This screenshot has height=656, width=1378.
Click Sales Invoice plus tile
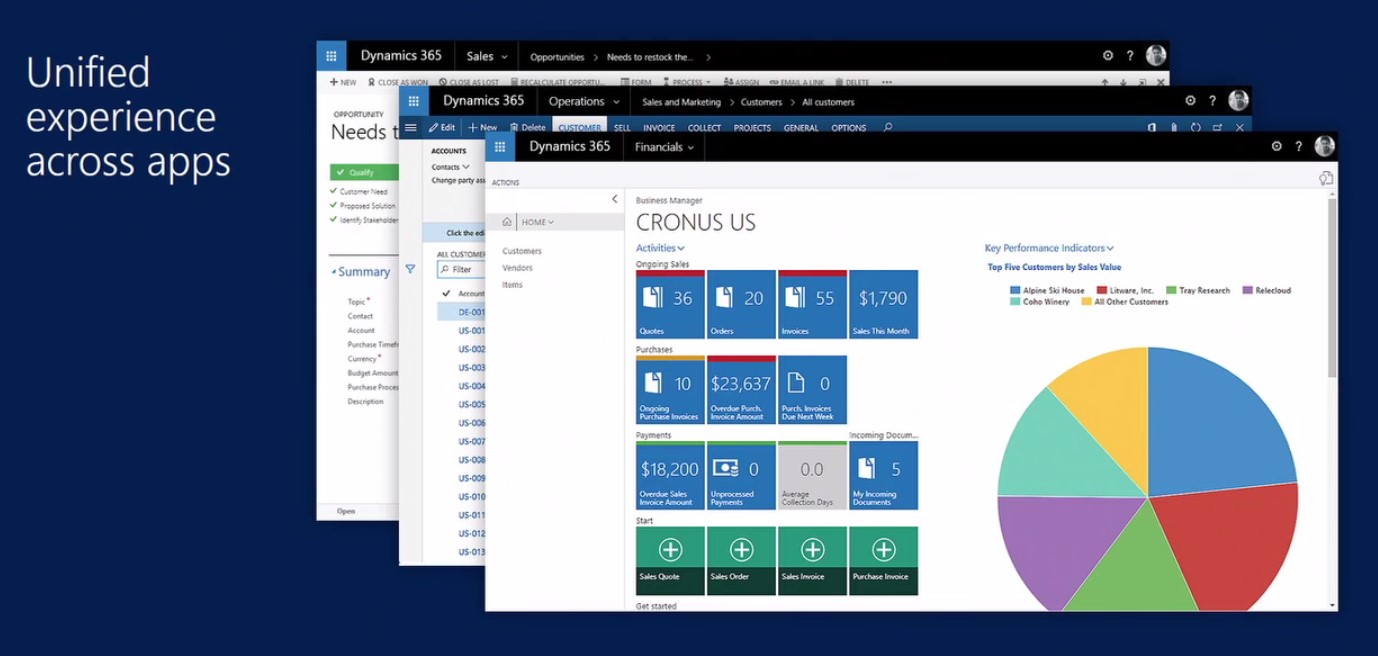click(x=812, y=561)
